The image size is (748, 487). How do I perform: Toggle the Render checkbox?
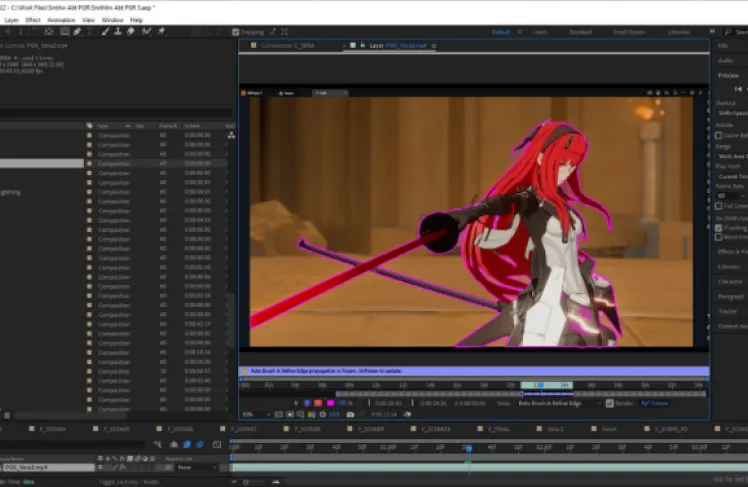coord(610,404)
